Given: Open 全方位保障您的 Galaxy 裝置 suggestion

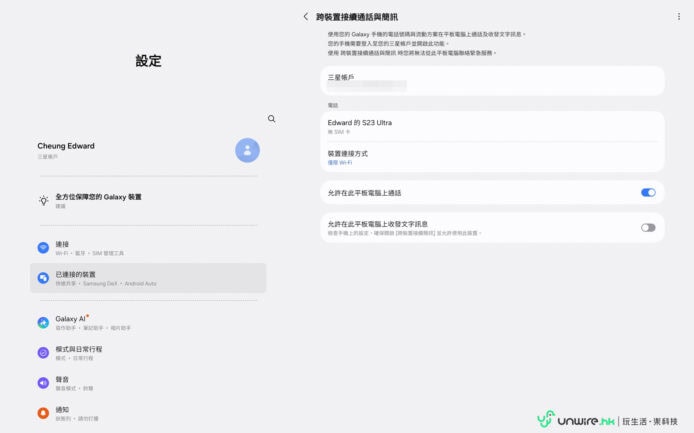Looking at the screenshot, I should [x=148, y=201].
